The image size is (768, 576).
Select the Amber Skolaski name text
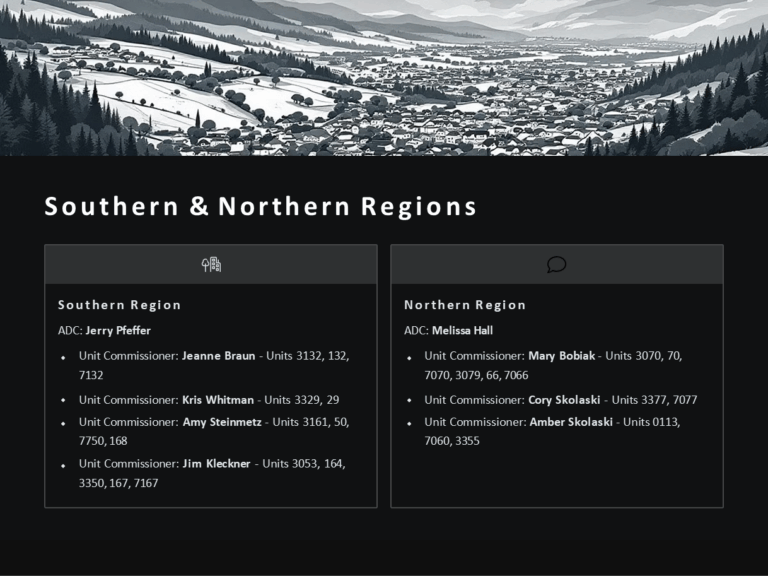[569, 422]
